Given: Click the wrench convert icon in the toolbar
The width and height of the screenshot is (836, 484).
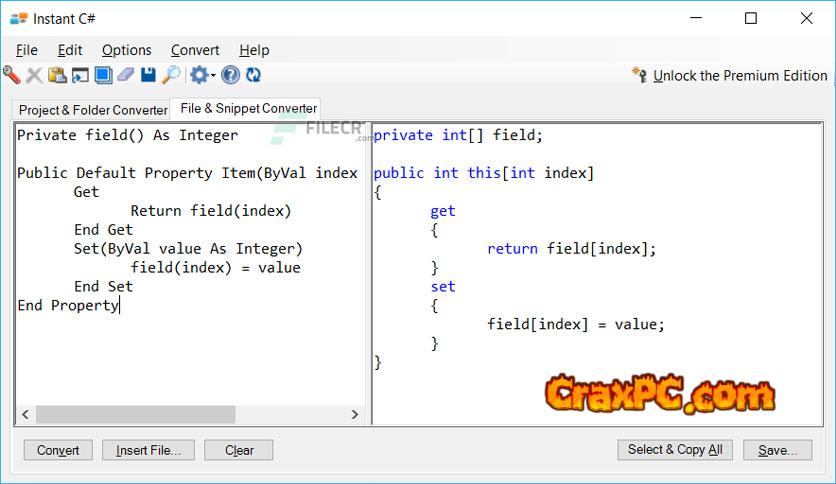Looking at the screenshot, I should pos(11,75).
